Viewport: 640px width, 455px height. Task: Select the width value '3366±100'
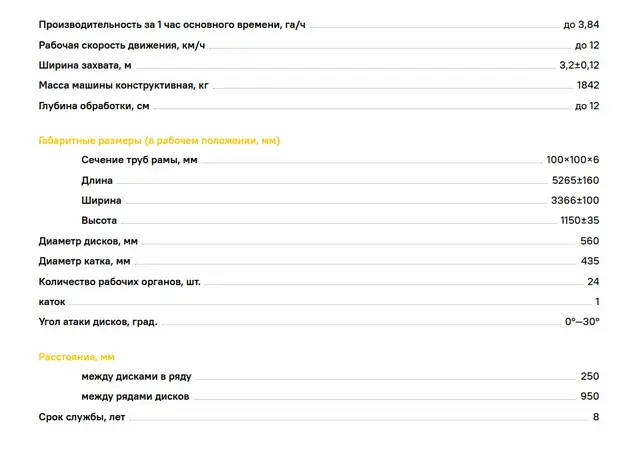point(575,200)
